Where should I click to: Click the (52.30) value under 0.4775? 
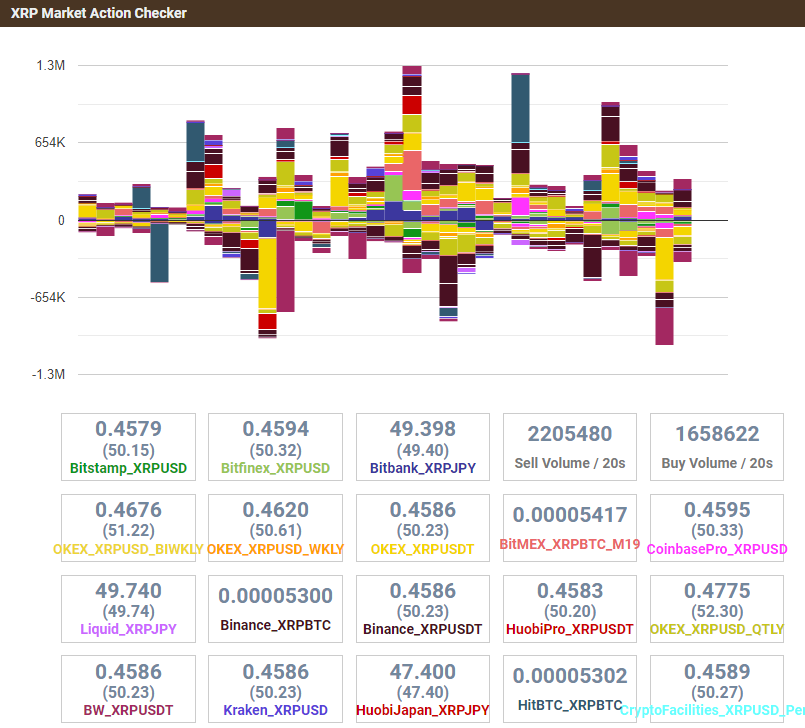coord(717,611)
